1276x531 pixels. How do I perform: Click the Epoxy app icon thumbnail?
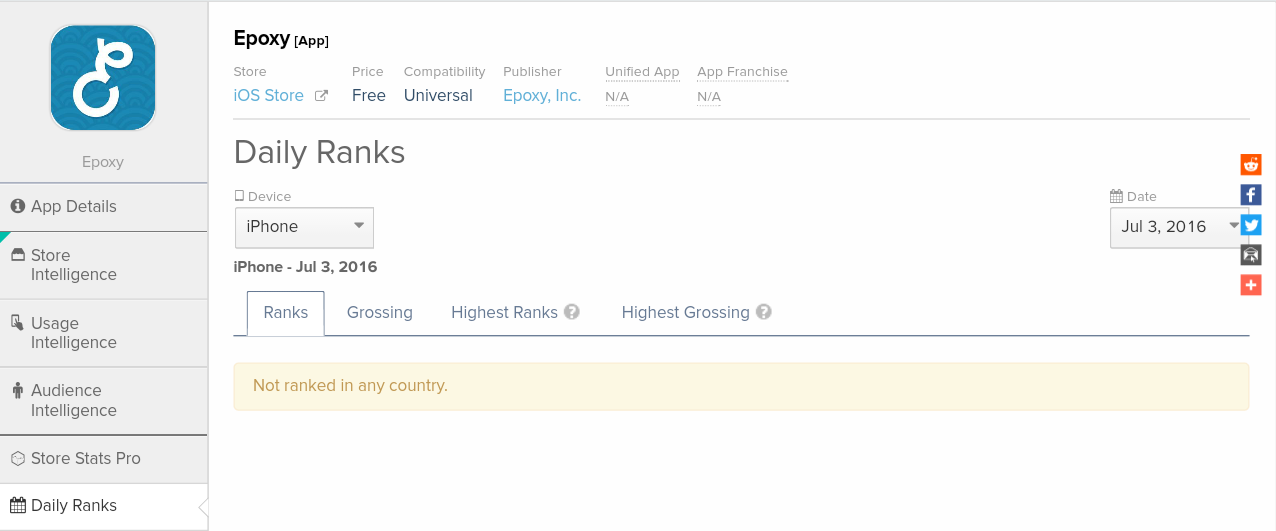point(103,78)
